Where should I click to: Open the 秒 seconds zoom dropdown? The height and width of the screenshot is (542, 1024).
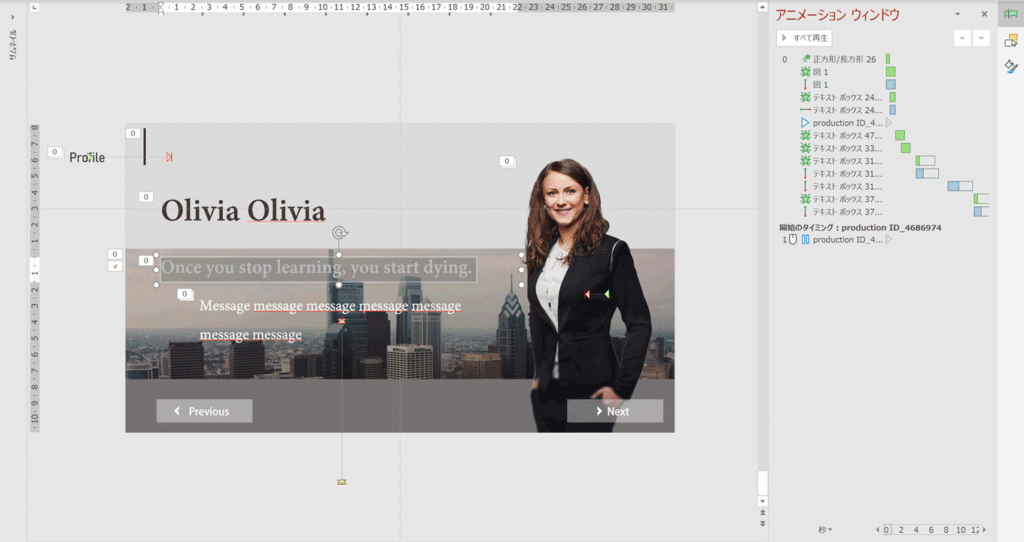(824, 529)
